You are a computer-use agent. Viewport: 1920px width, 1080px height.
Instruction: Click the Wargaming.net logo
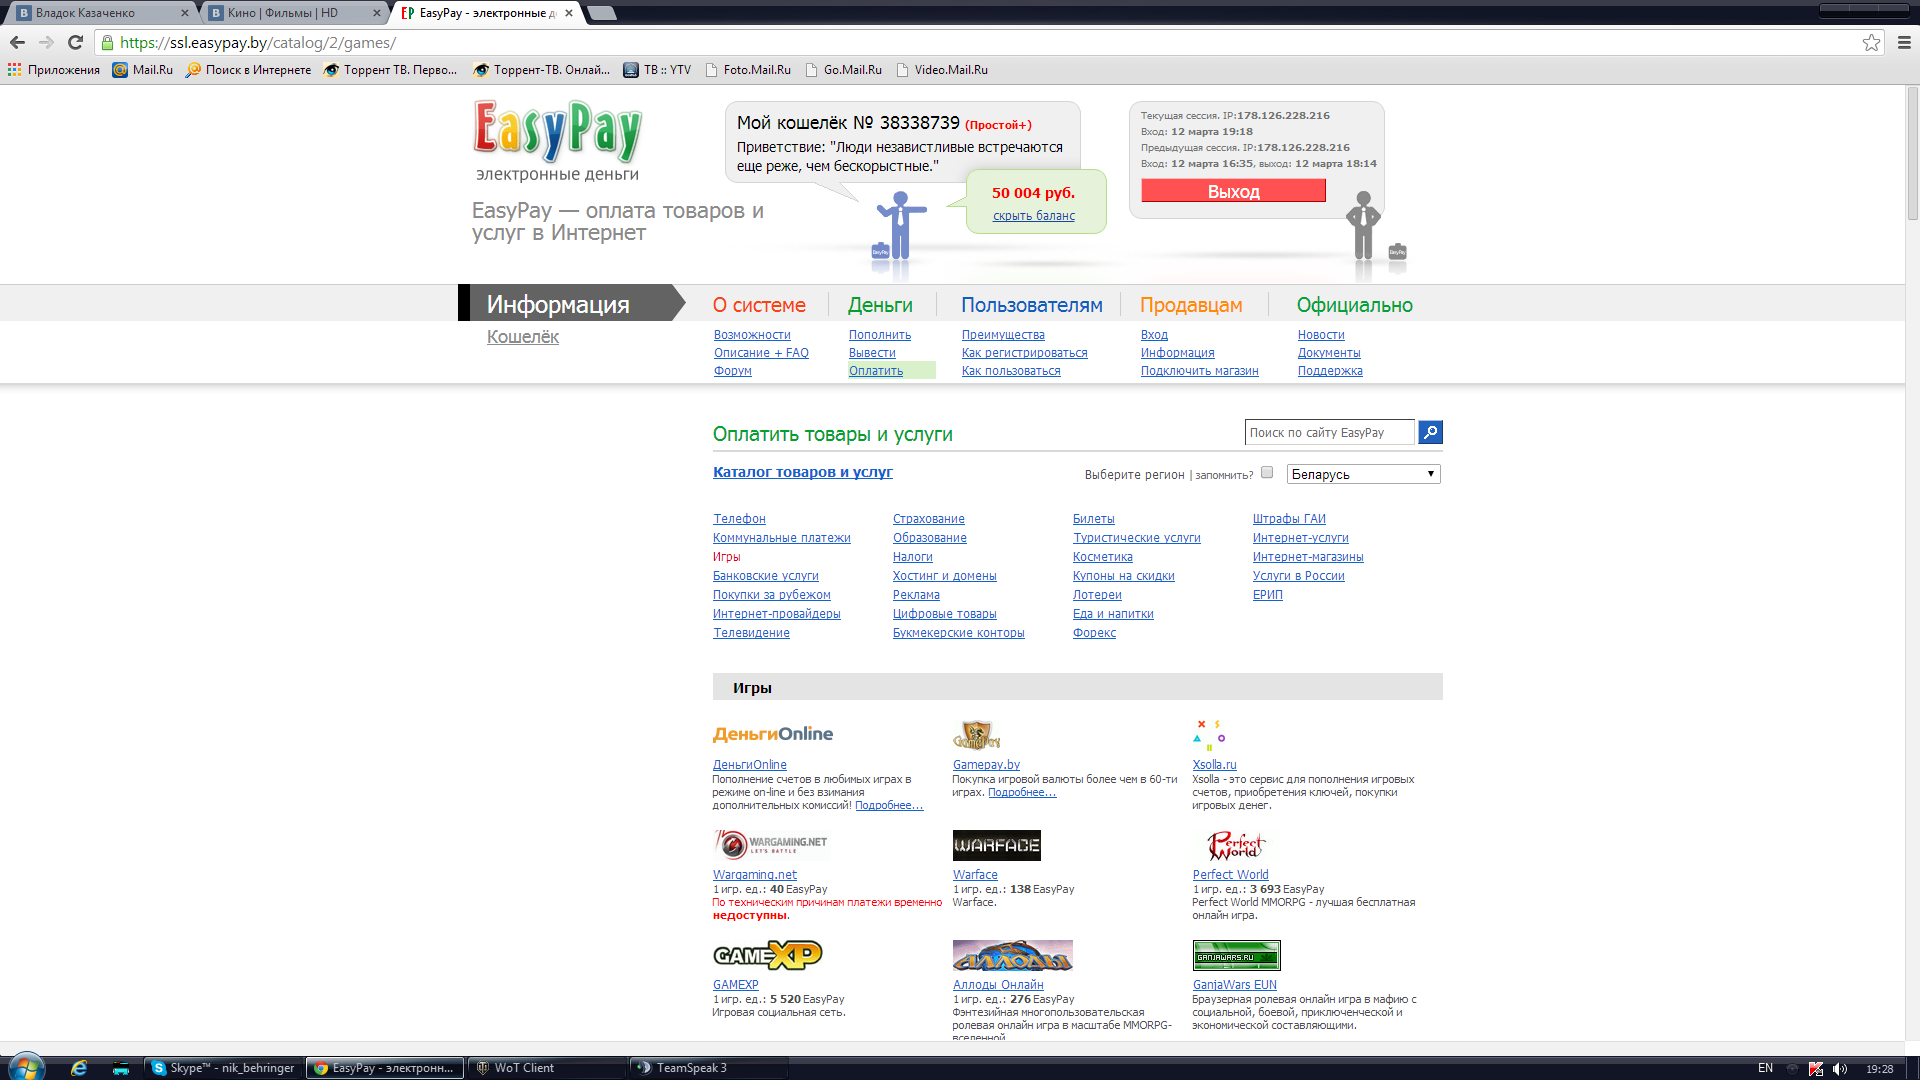771,844
